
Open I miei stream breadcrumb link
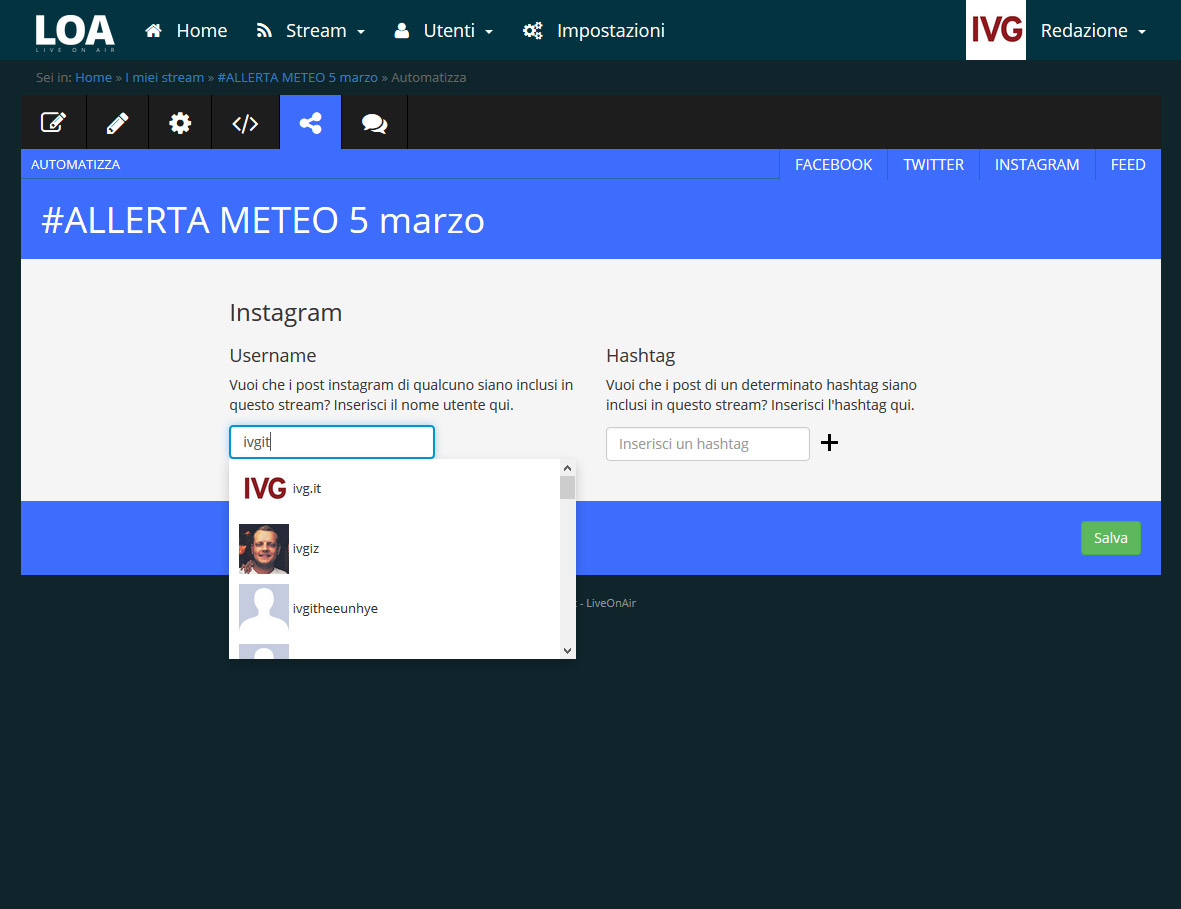[164, 78]
